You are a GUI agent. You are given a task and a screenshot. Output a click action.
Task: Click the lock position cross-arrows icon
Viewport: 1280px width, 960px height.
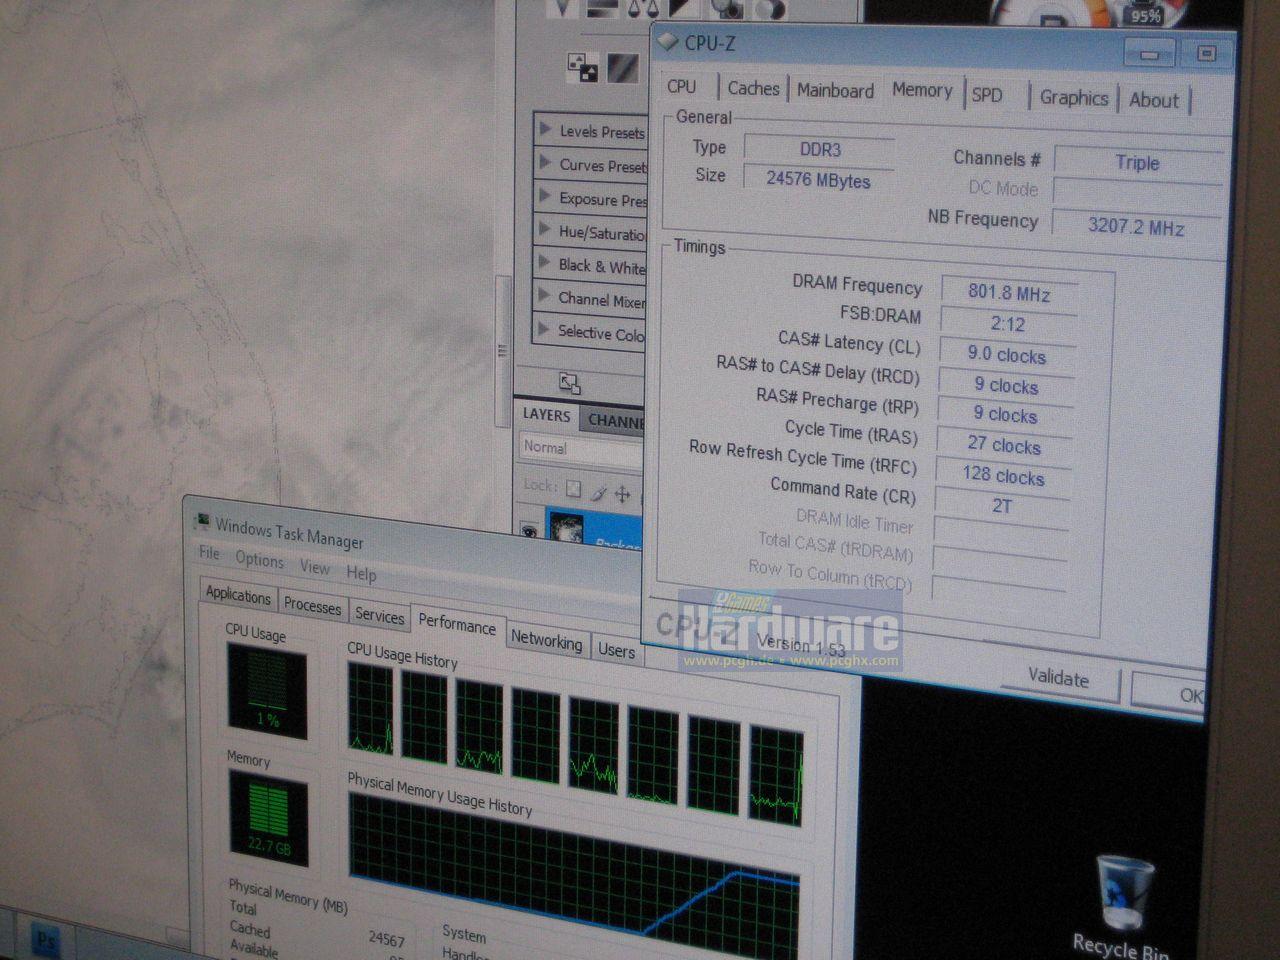coord(622,493)
